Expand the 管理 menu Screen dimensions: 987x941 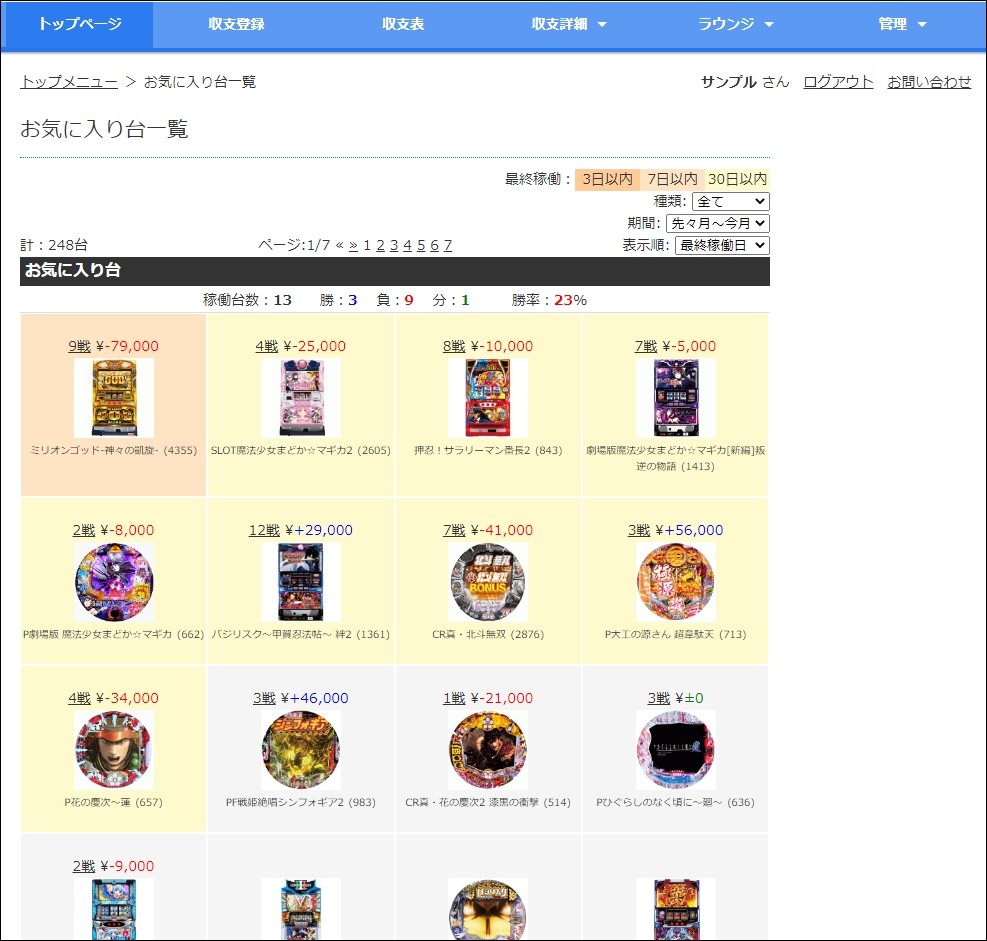902,24
